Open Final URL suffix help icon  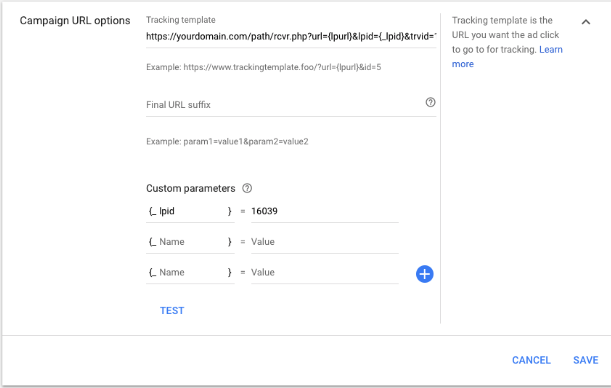[x=430, y=102]
